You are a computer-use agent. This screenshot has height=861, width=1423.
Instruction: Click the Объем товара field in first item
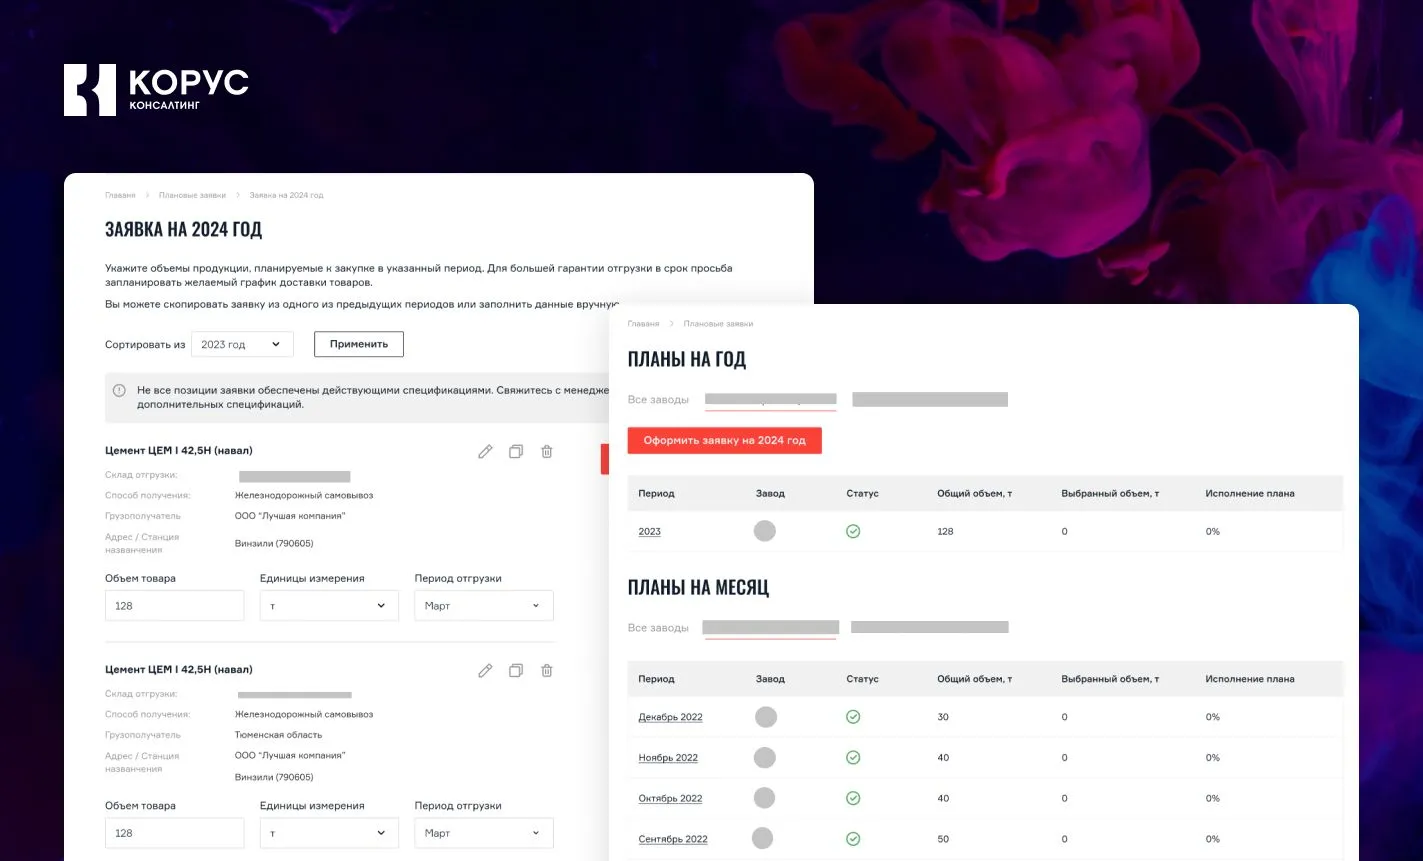tap(174, 606)
